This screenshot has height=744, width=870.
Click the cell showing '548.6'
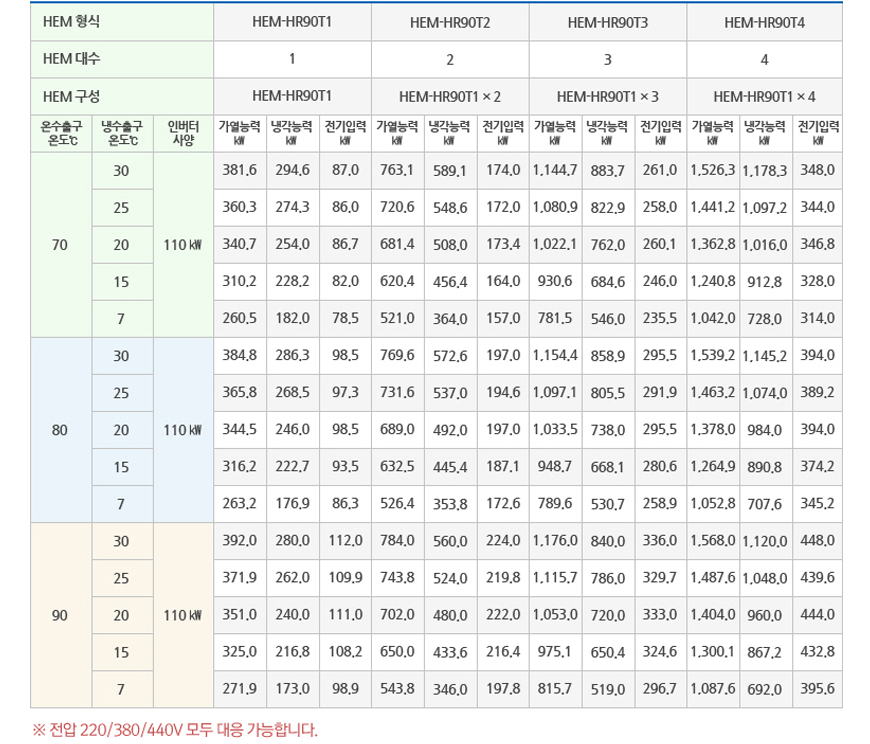pos(450,207)
